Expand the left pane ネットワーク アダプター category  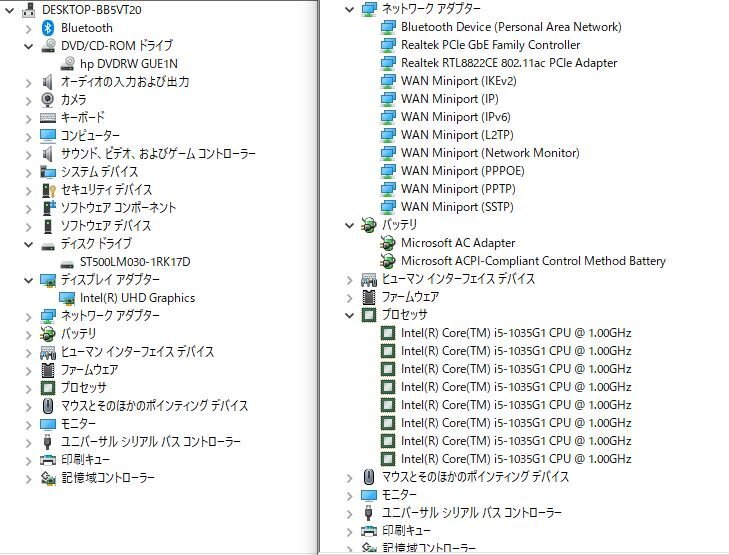coord(28,317)
